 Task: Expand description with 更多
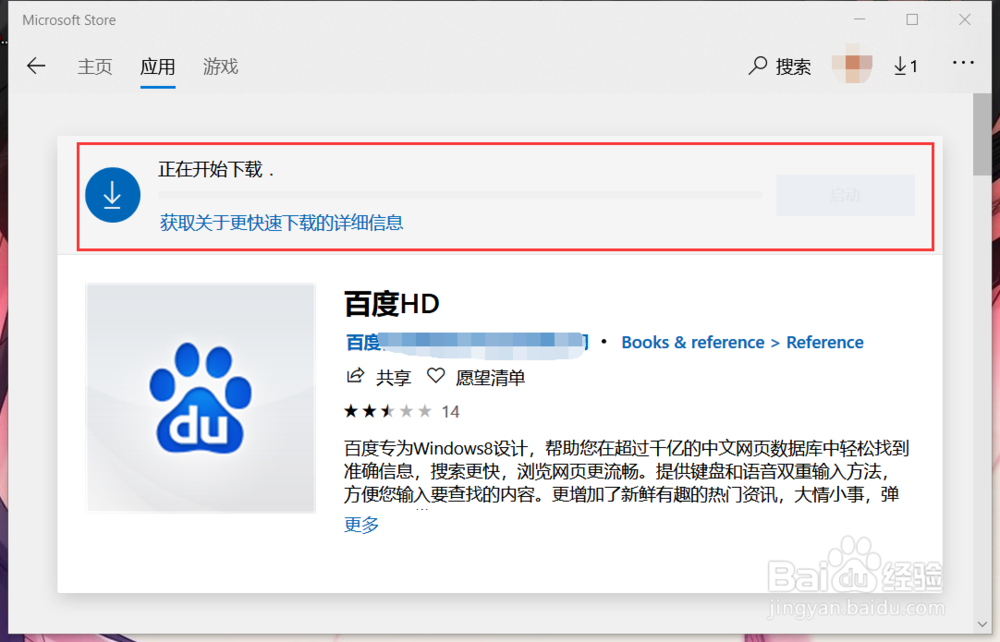(362, 525)
